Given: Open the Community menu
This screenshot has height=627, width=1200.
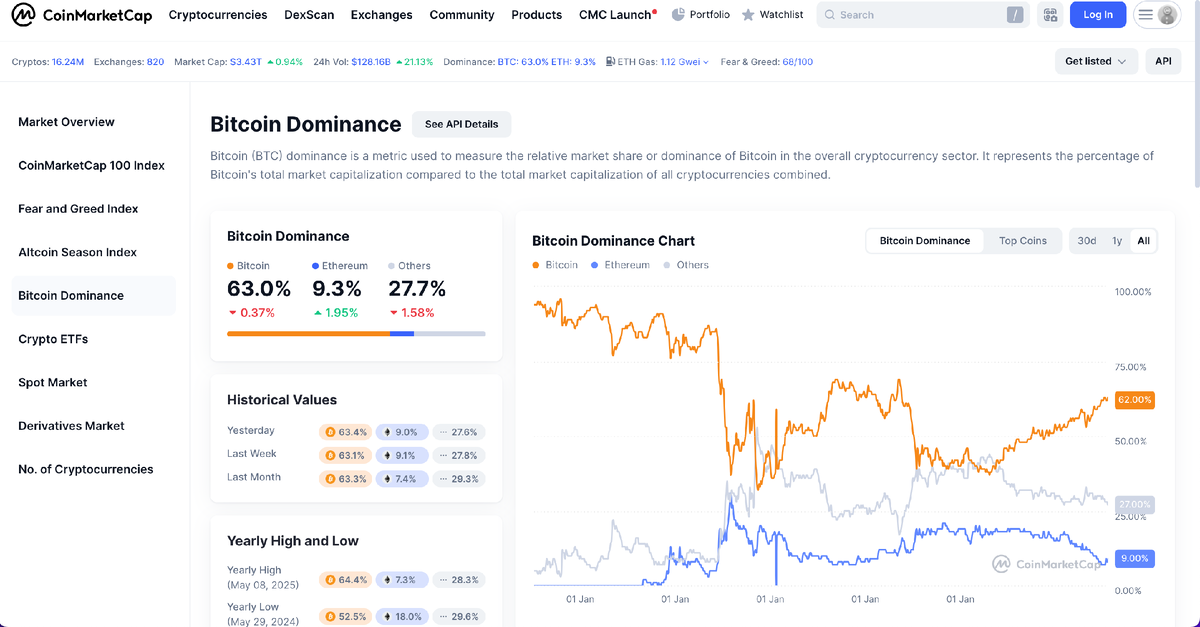Looking at the screenshot, I should (x=462, y=15).
